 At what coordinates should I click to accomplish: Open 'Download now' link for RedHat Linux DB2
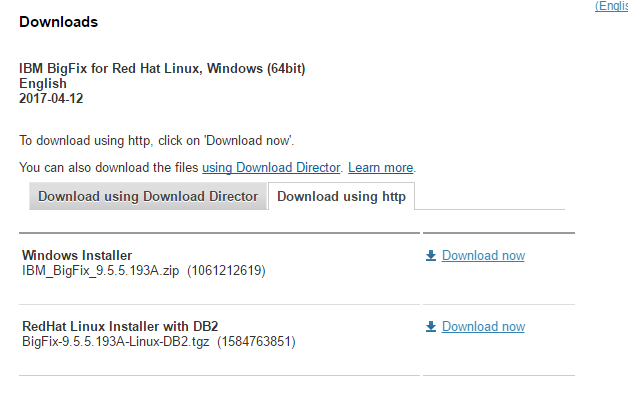(x=483, y=326)
